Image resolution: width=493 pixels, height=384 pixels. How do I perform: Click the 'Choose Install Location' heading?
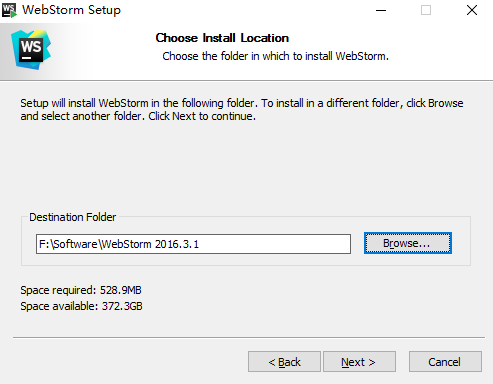tap(222, 38)
